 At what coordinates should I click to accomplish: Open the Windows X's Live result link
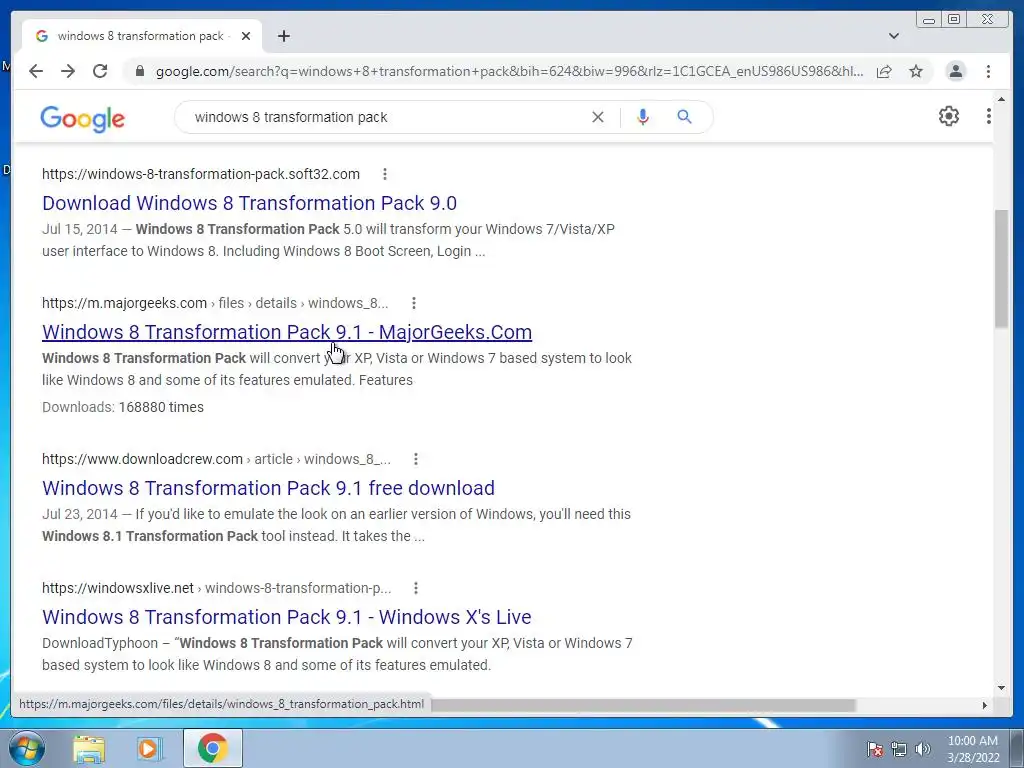coord(287,616)
